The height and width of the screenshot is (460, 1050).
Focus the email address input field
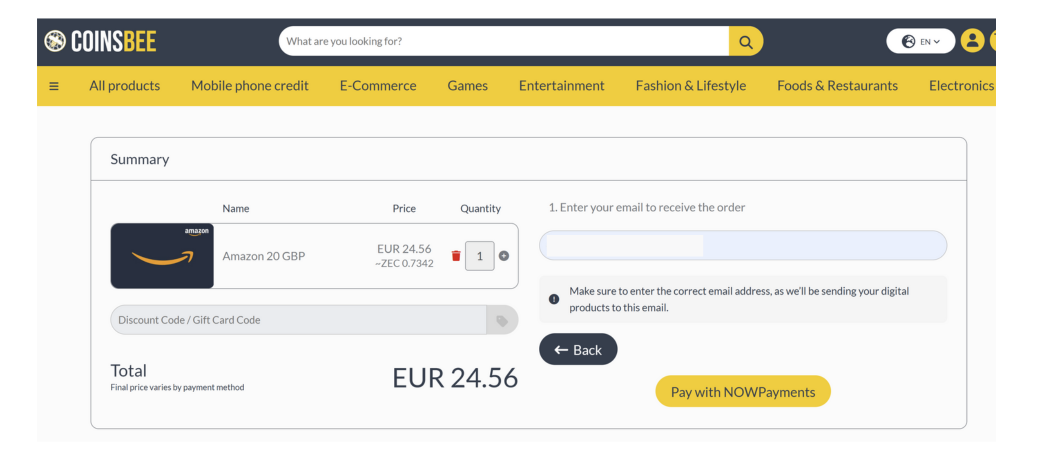coord(743,246)
